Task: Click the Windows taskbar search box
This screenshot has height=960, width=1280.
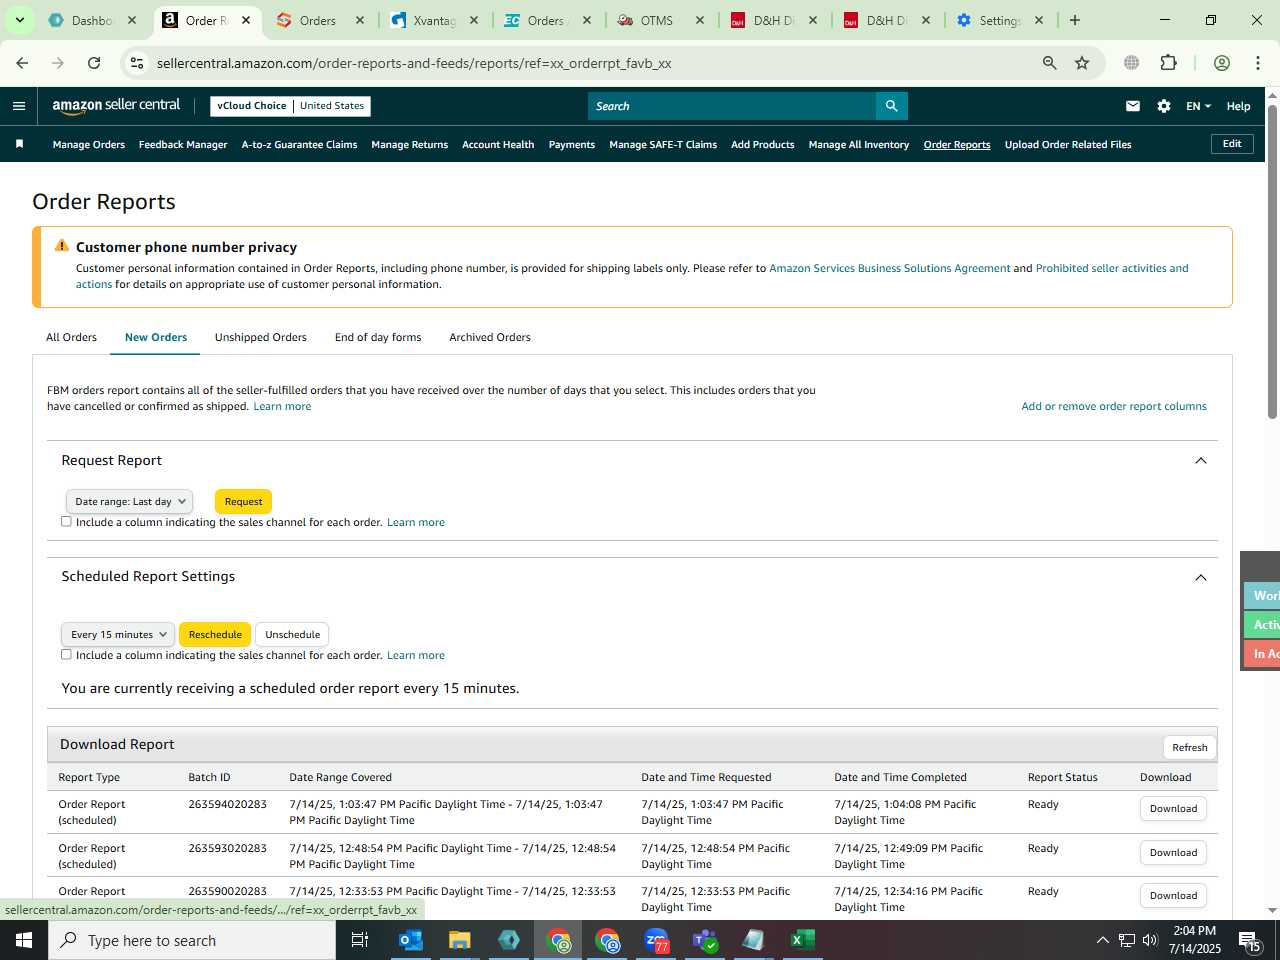Action: (x=192, y=940)
